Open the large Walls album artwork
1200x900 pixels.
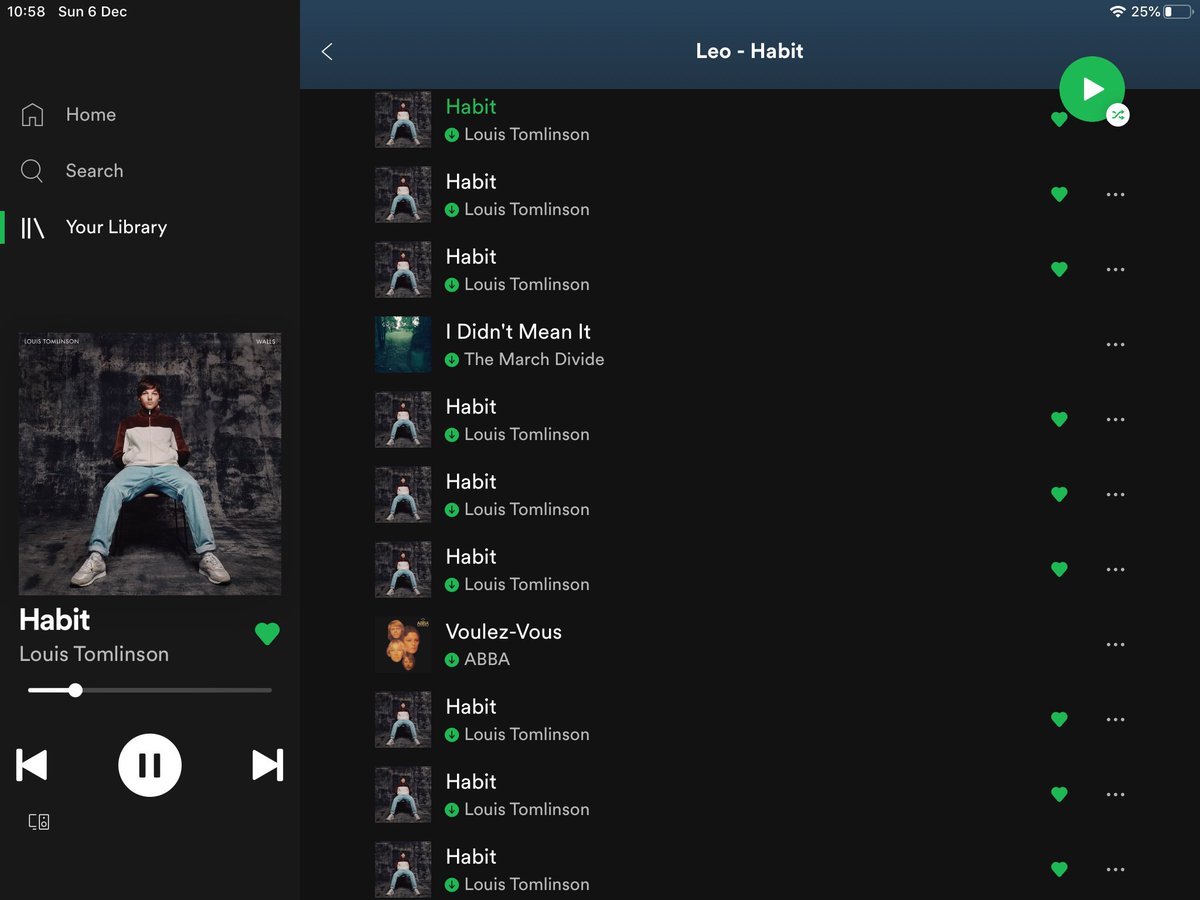(150, 464)
